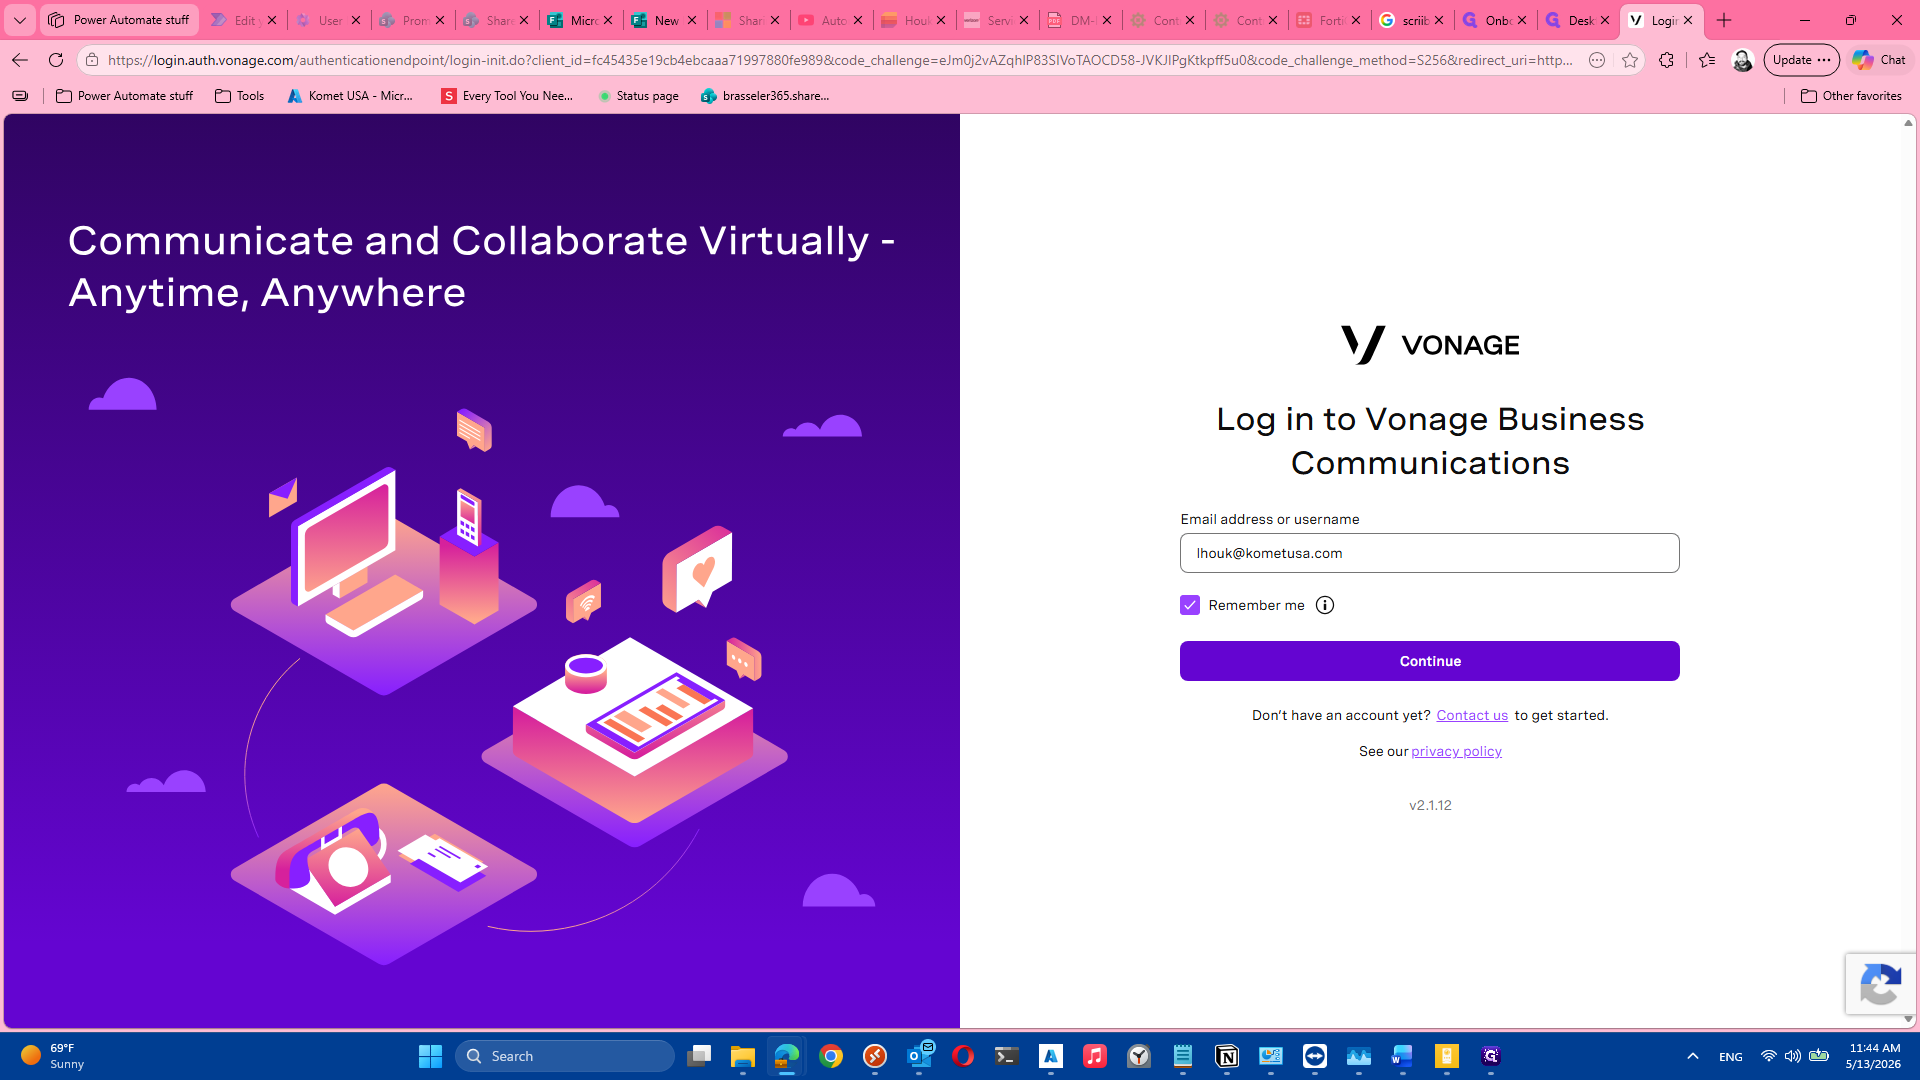Open the ENG language switcher

coord(1731,1057)
